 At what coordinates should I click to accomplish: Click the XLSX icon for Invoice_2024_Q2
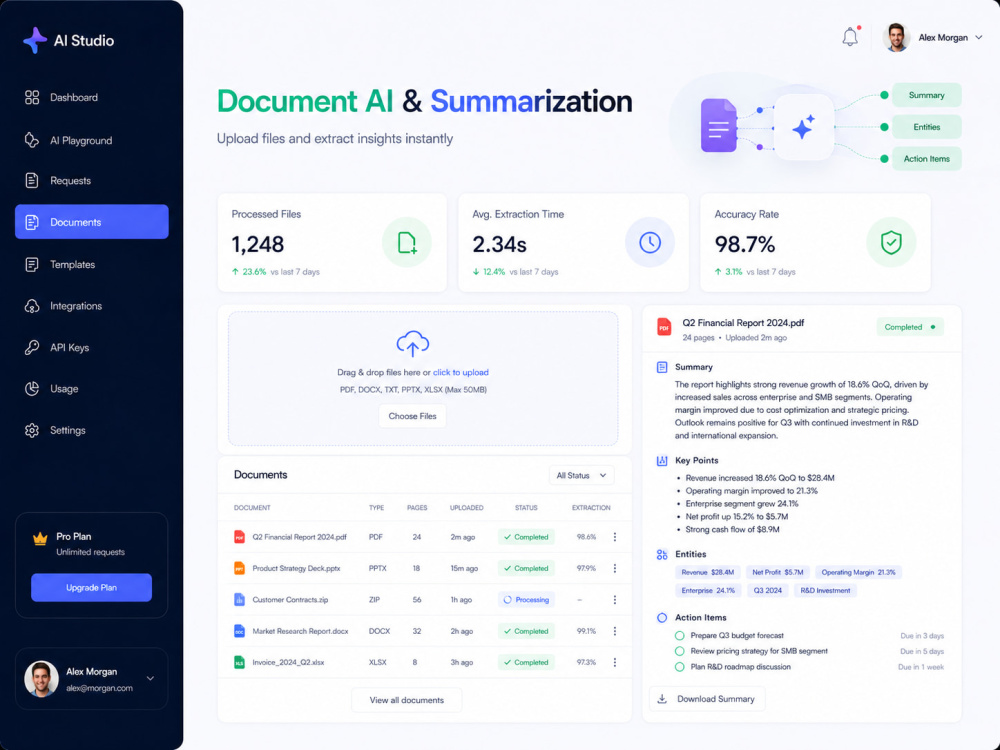239,662
